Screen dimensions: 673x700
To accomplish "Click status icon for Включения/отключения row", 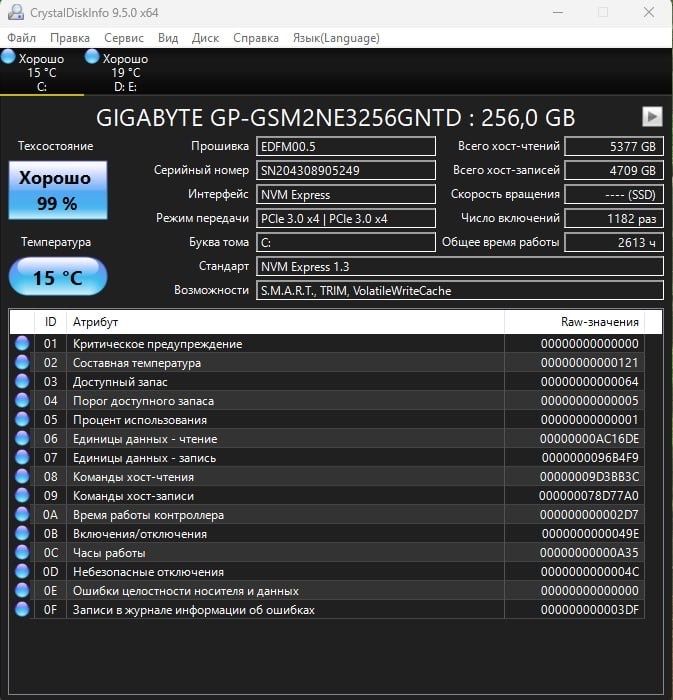I will click(22, 533).
